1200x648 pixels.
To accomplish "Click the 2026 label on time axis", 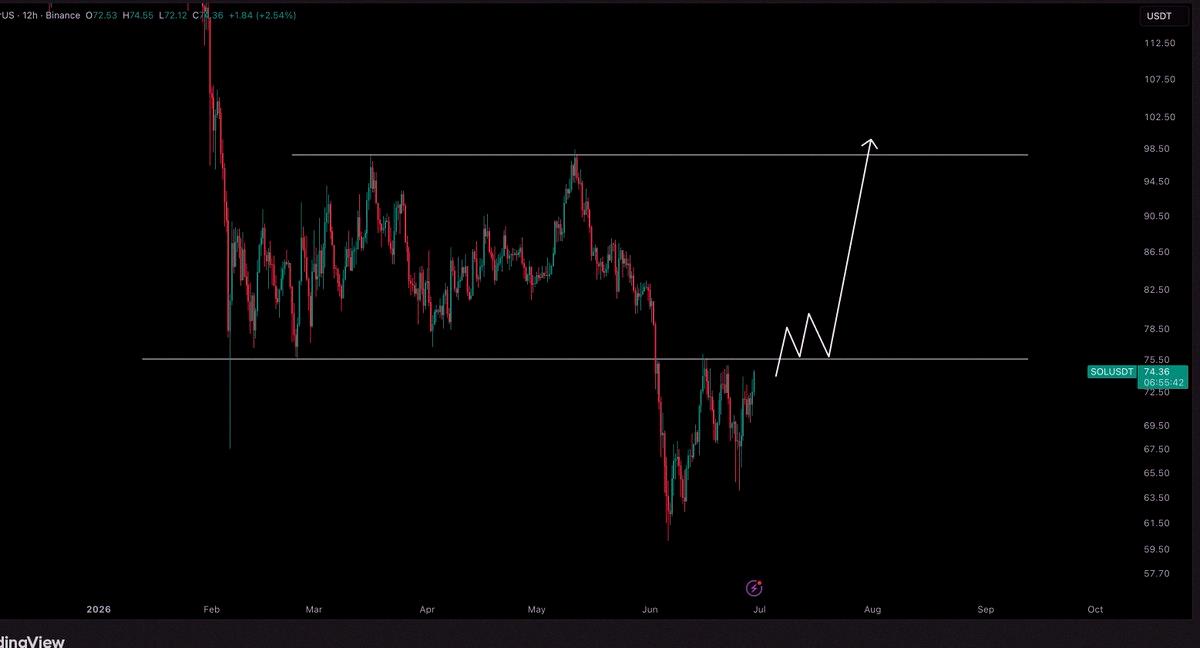I will coord(98,610).
